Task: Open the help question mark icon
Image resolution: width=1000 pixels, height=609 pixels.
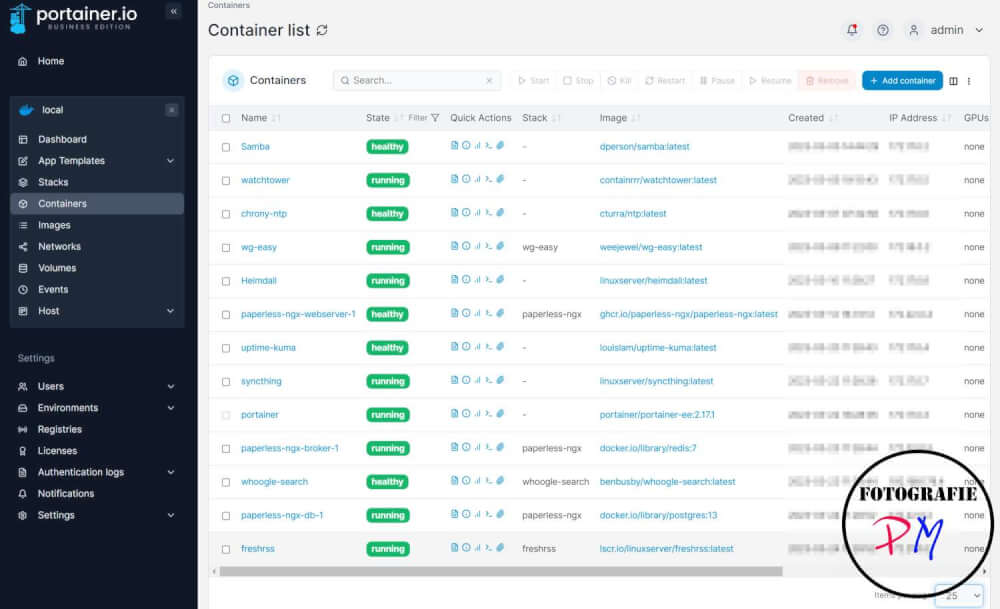Action: (x=883, y=30)
